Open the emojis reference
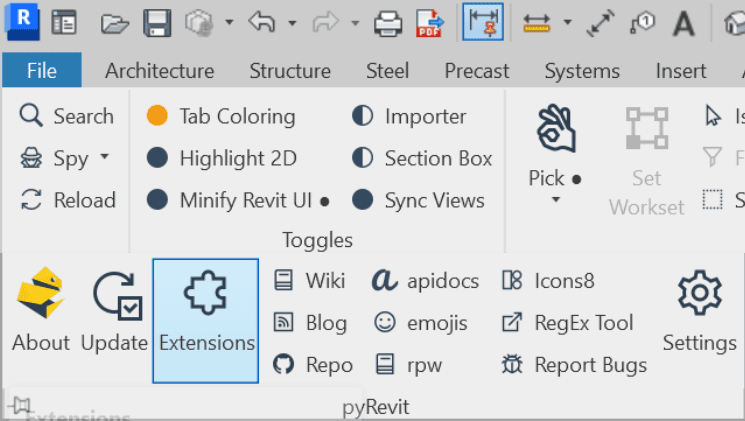745x421 pixels. pos(420,323)
